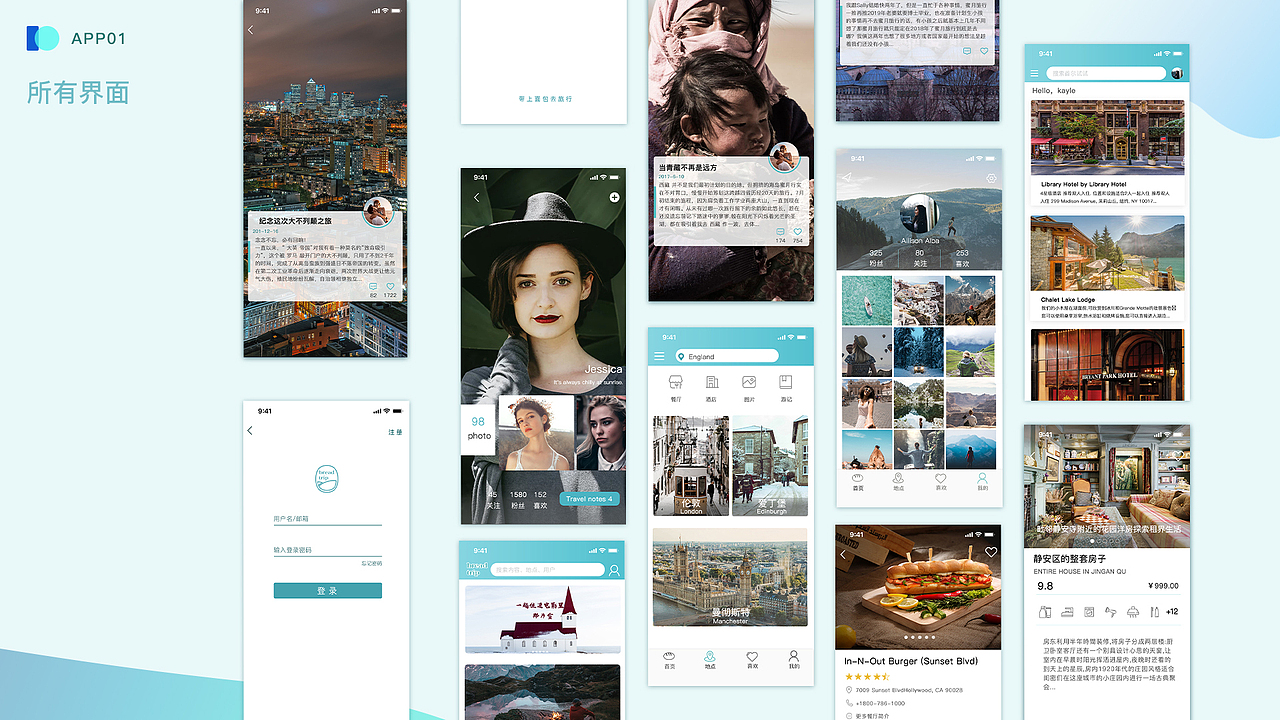Tap author avatar on 当青藏不再是远方 card

[784, 157]
